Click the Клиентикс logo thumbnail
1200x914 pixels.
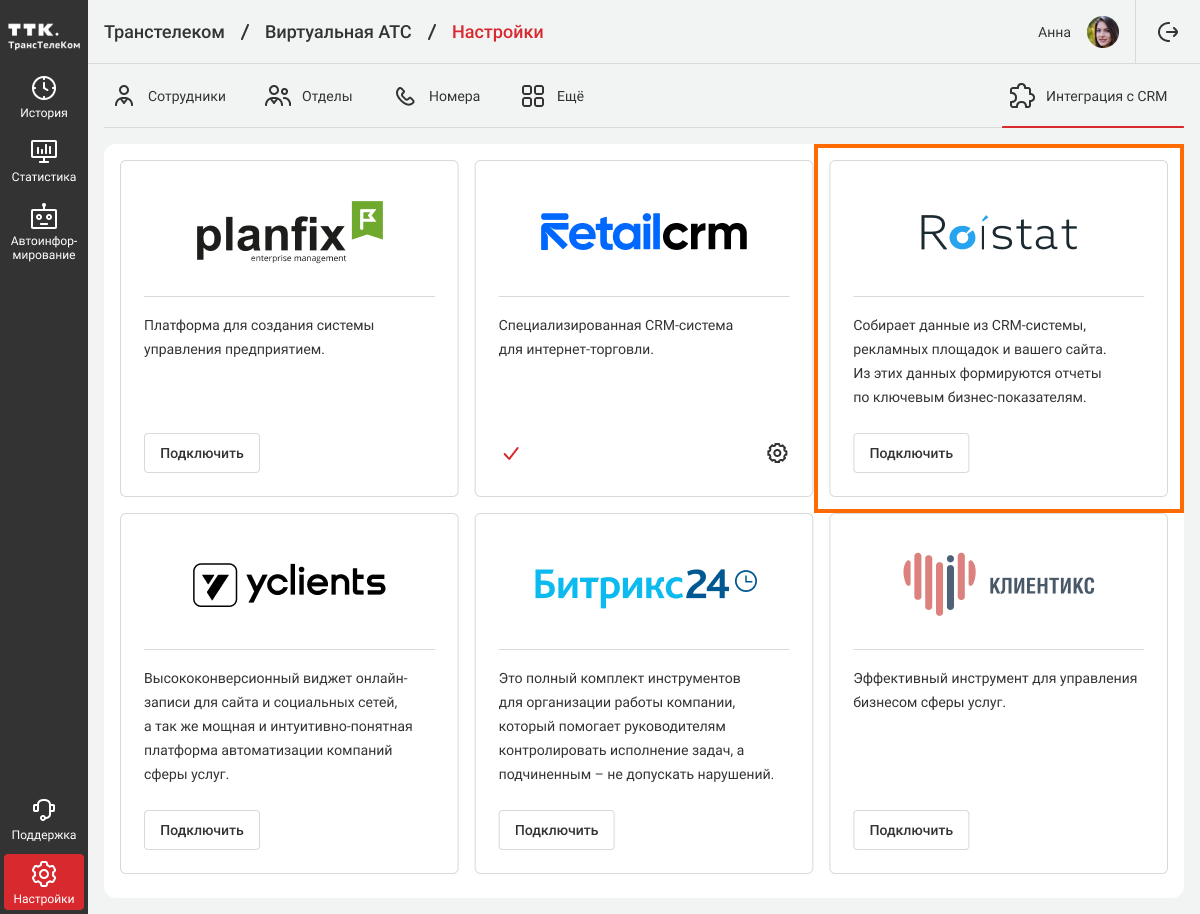pos(998,584)
